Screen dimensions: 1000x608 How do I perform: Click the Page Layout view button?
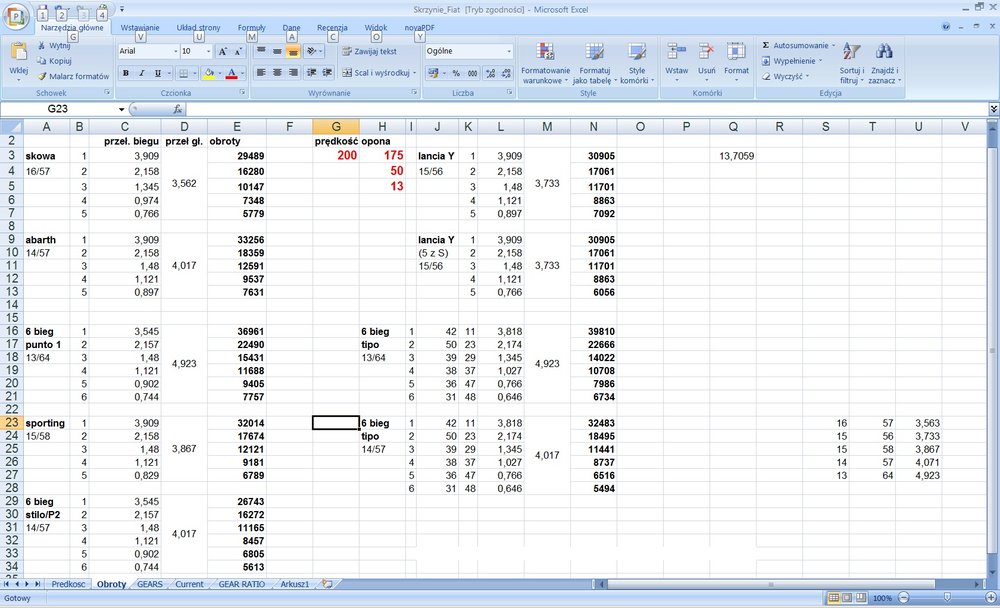pos(846,598)
